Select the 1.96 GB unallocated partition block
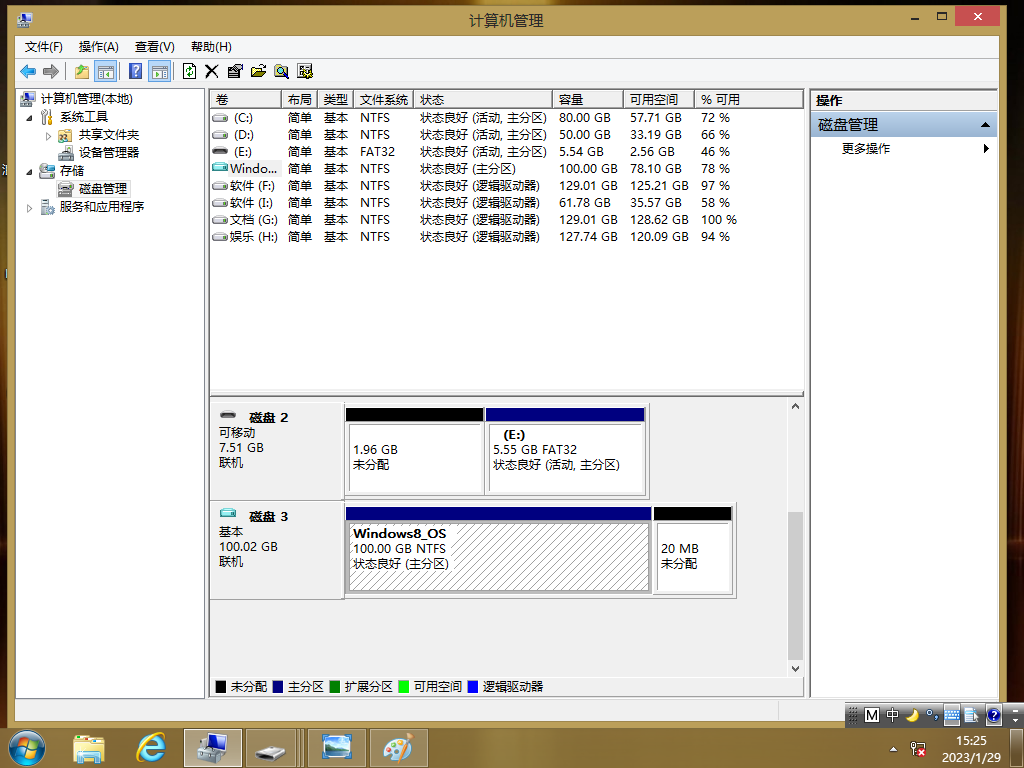 pos(415,451)
